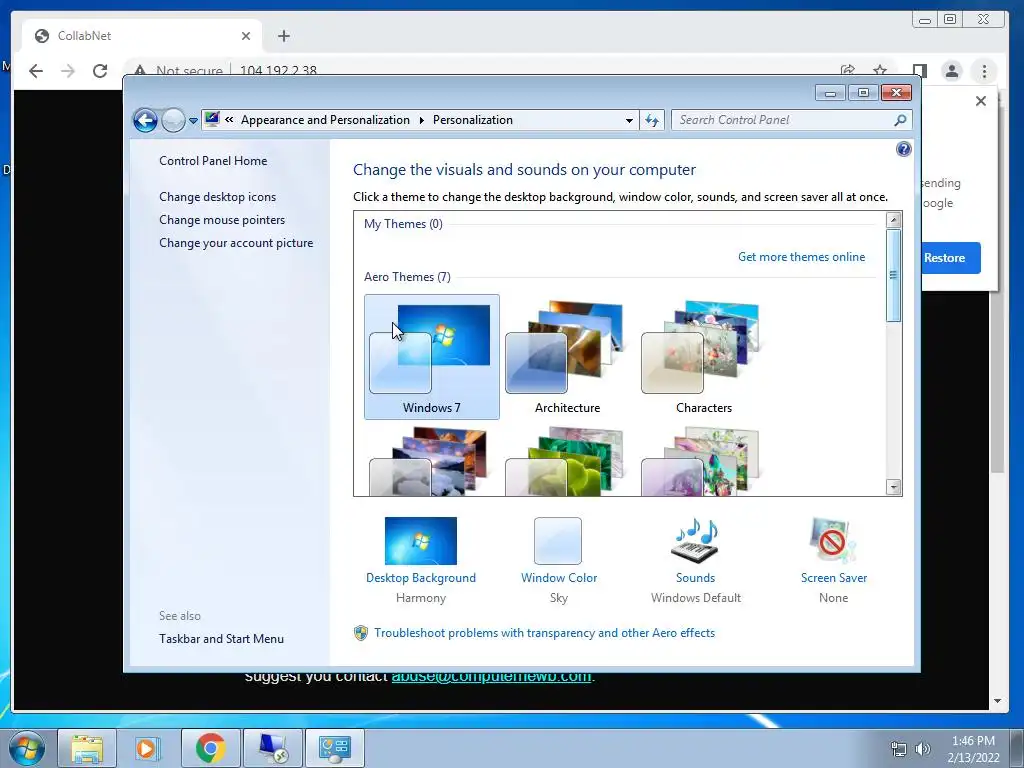The image size is (1024, 768).
Task: Click Chrome side panel icon
Action: tap(920, 71)
